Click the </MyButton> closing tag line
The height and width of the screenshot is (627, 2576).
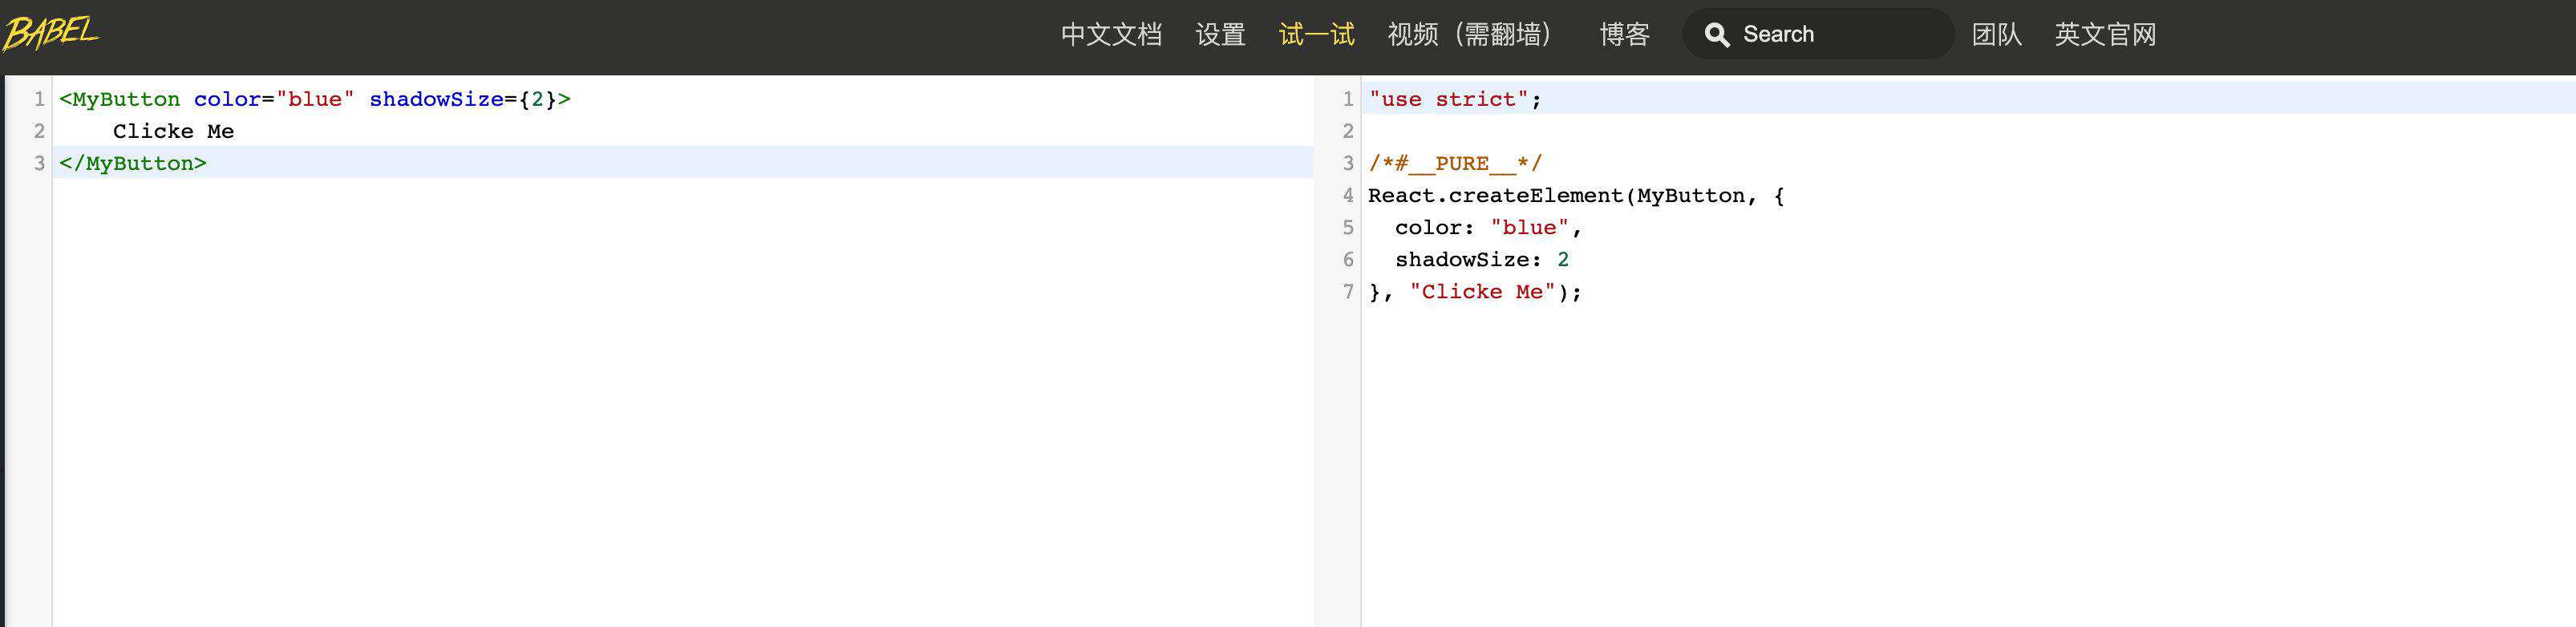coord(133,163)
